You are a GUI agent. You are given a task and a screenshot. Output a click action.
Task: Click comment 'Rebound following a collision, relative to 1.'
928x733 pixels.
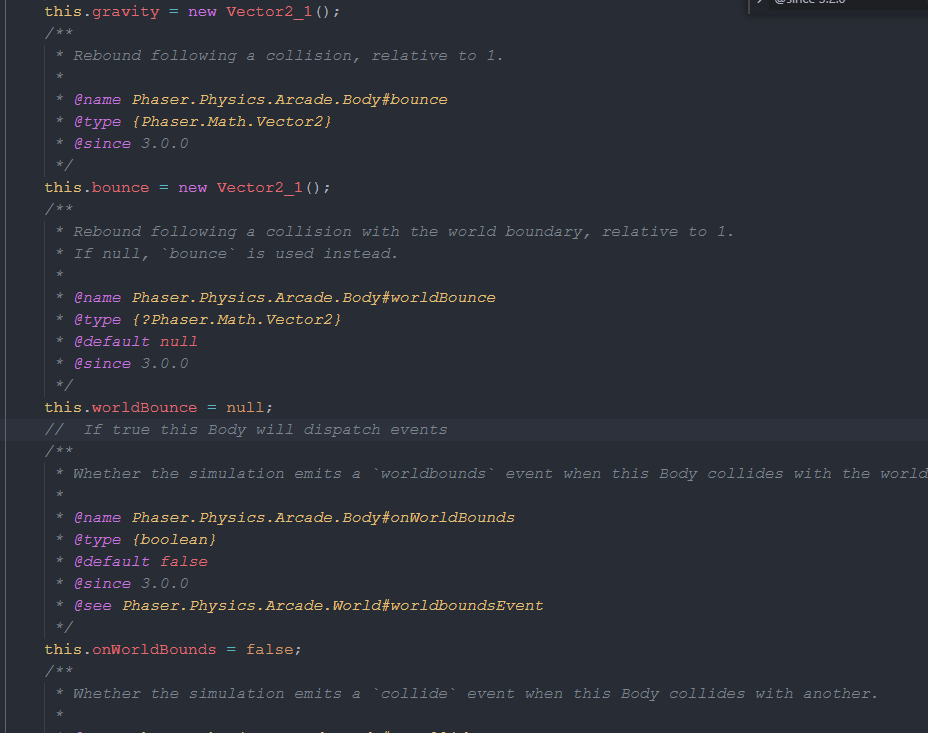tap(288, 56)
